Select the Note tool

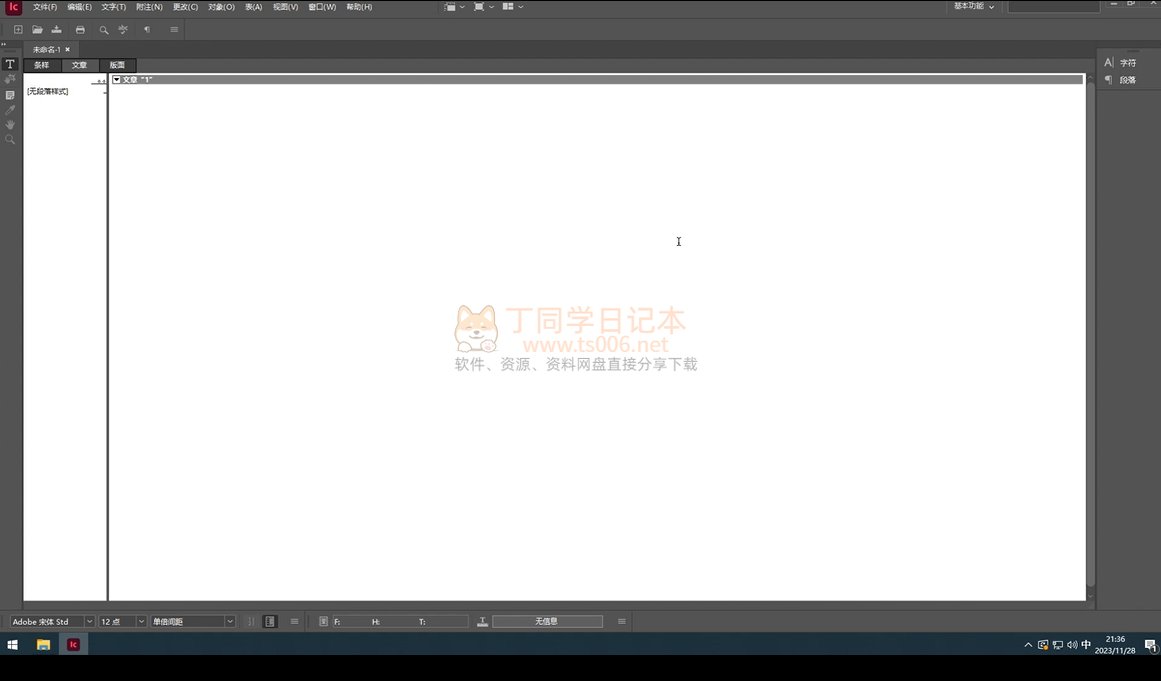(10, 95)
